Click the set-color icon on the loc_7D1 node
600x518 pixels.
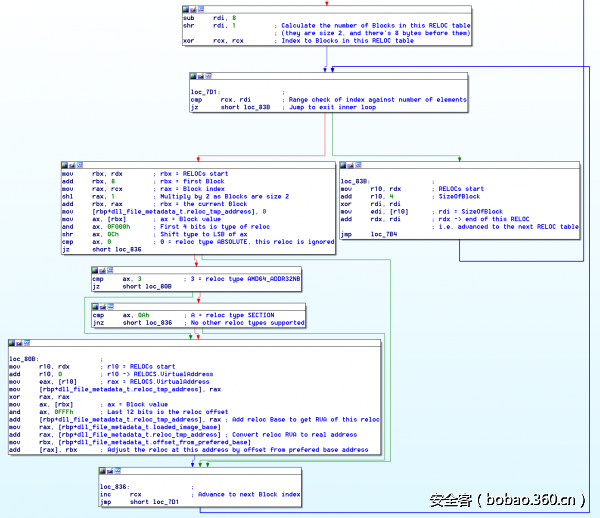click(x=195, y=76)
